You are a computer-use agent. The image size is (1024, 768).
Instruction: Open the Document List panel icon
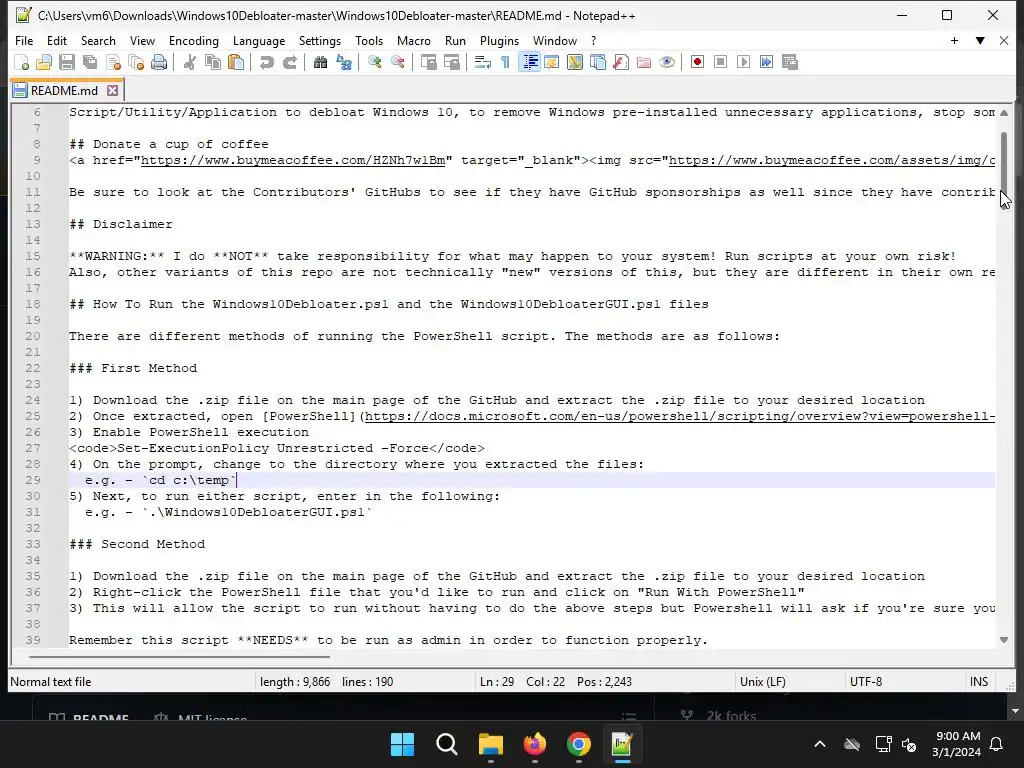coord(598,62)
